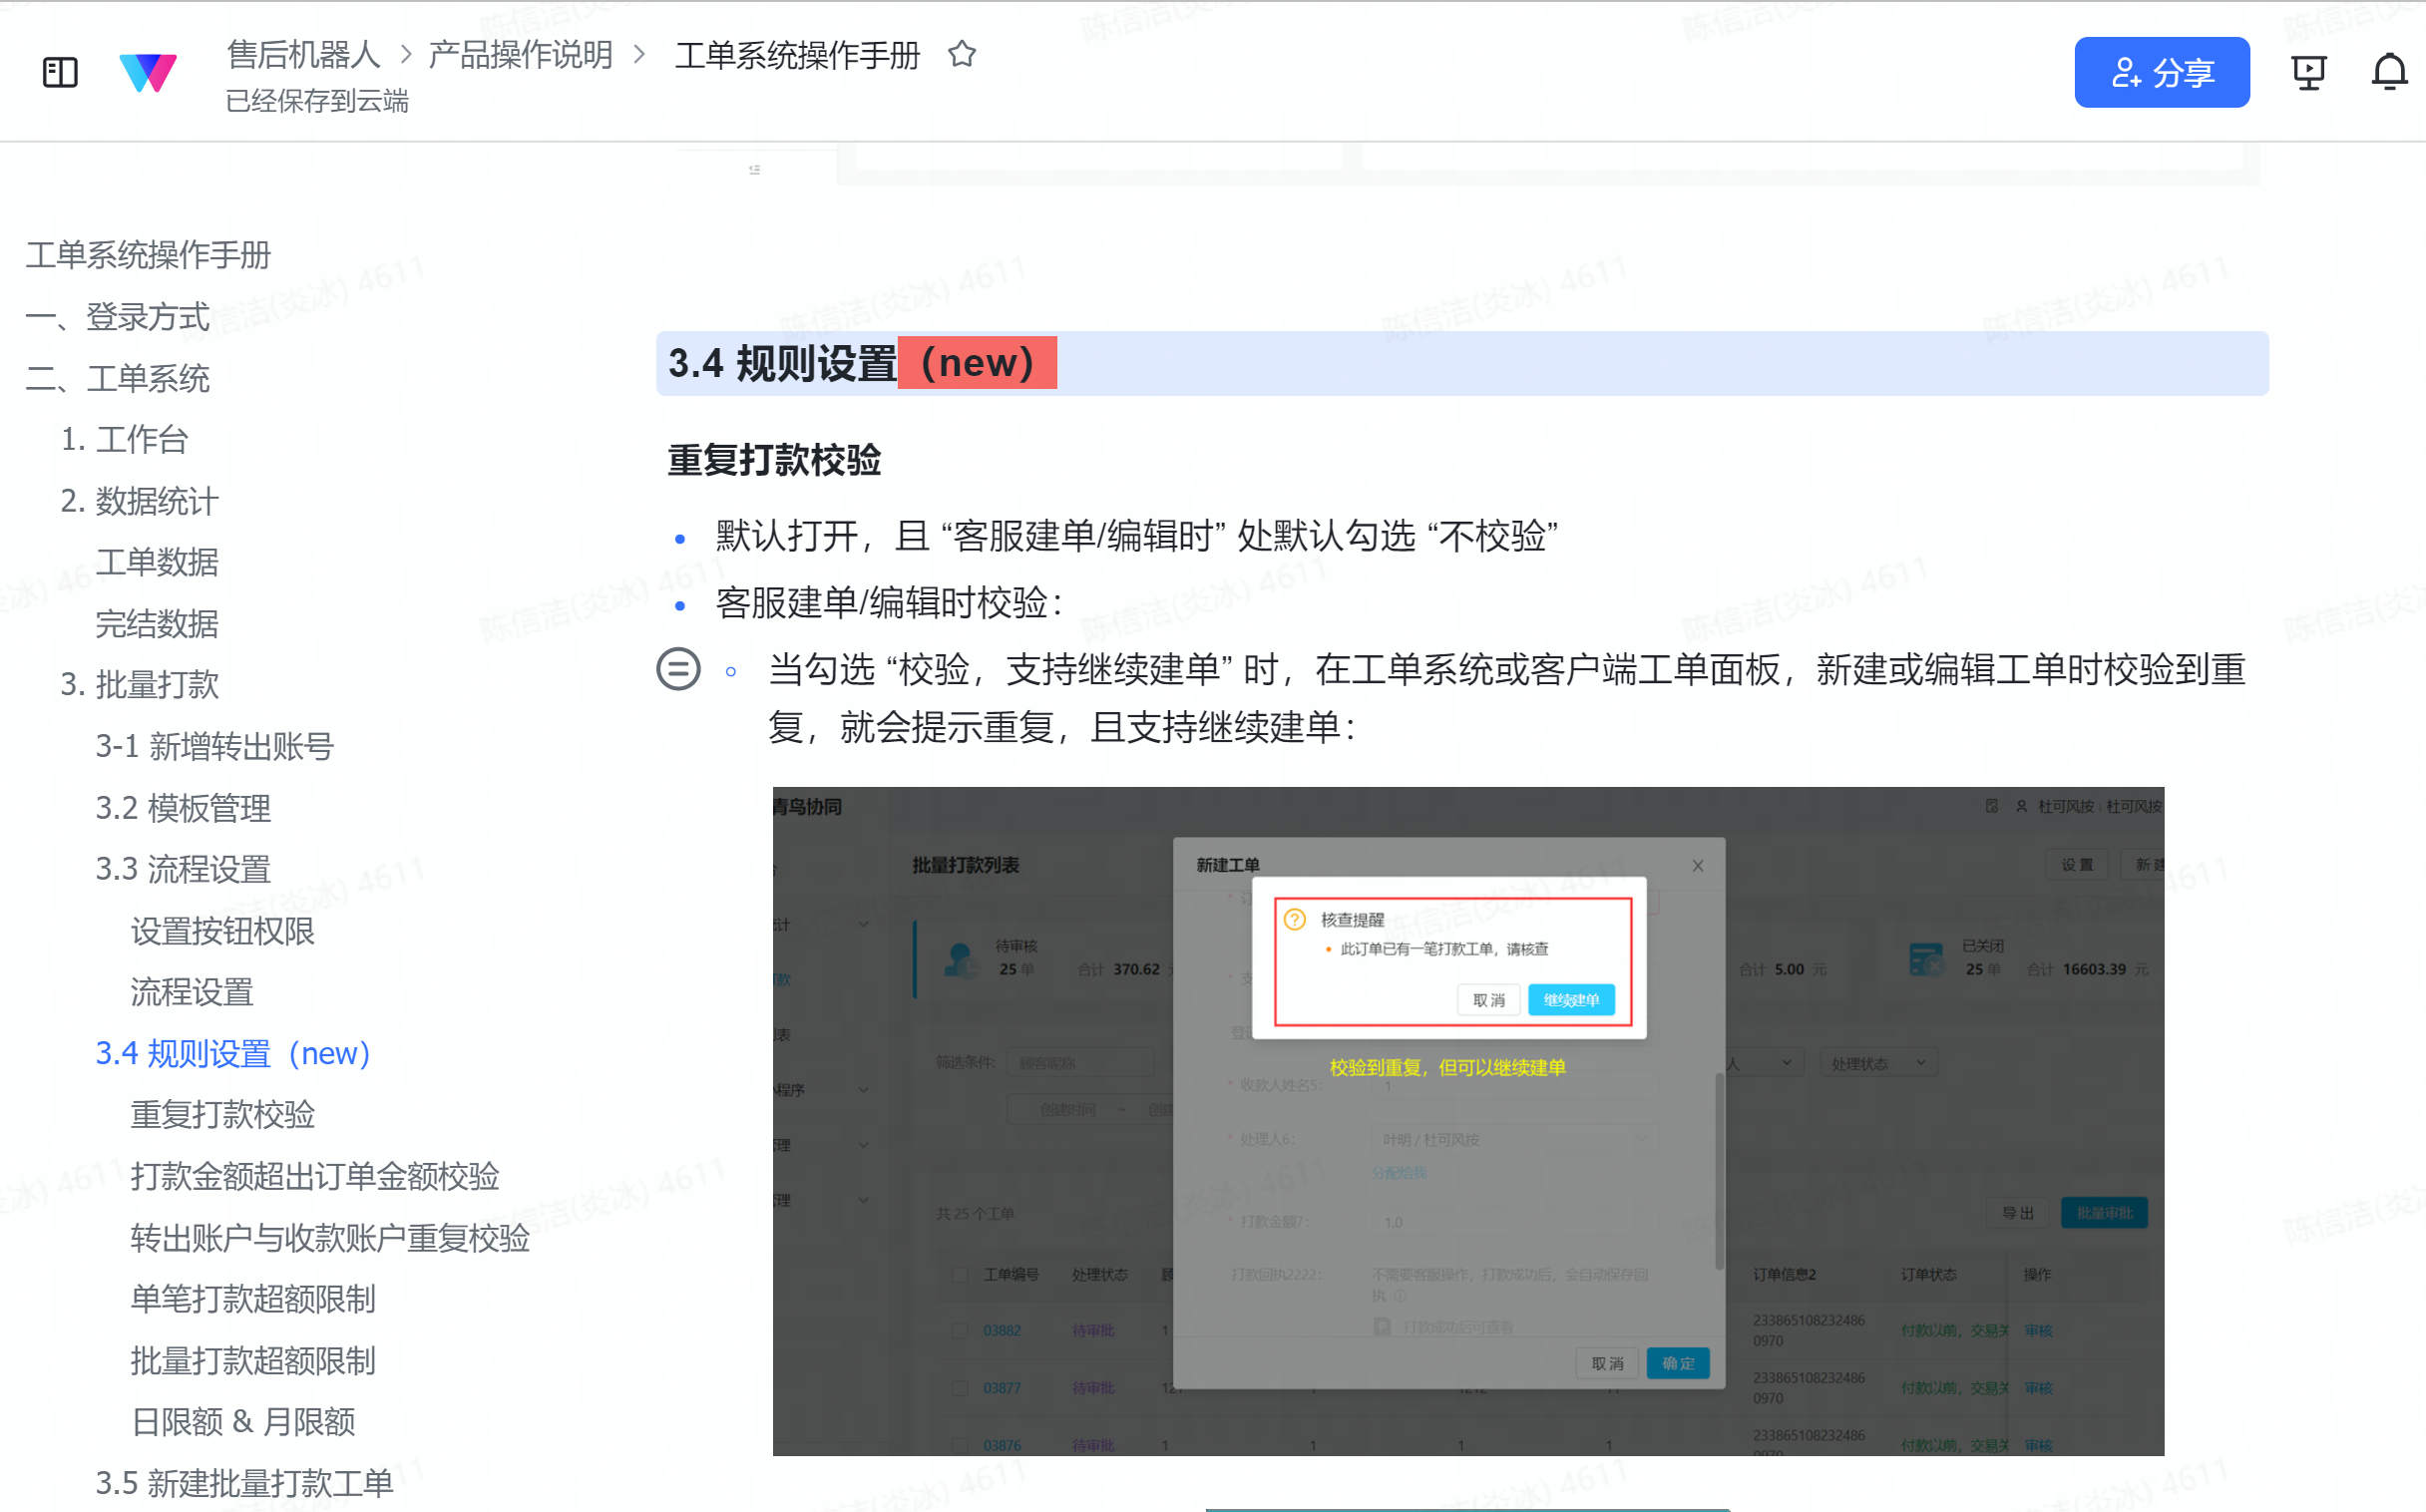Jump to 打款金额超出订单金额校验
The height and width of the screenshot is (1512, 2426).
pyautogui.click(x=315, y=1177)
